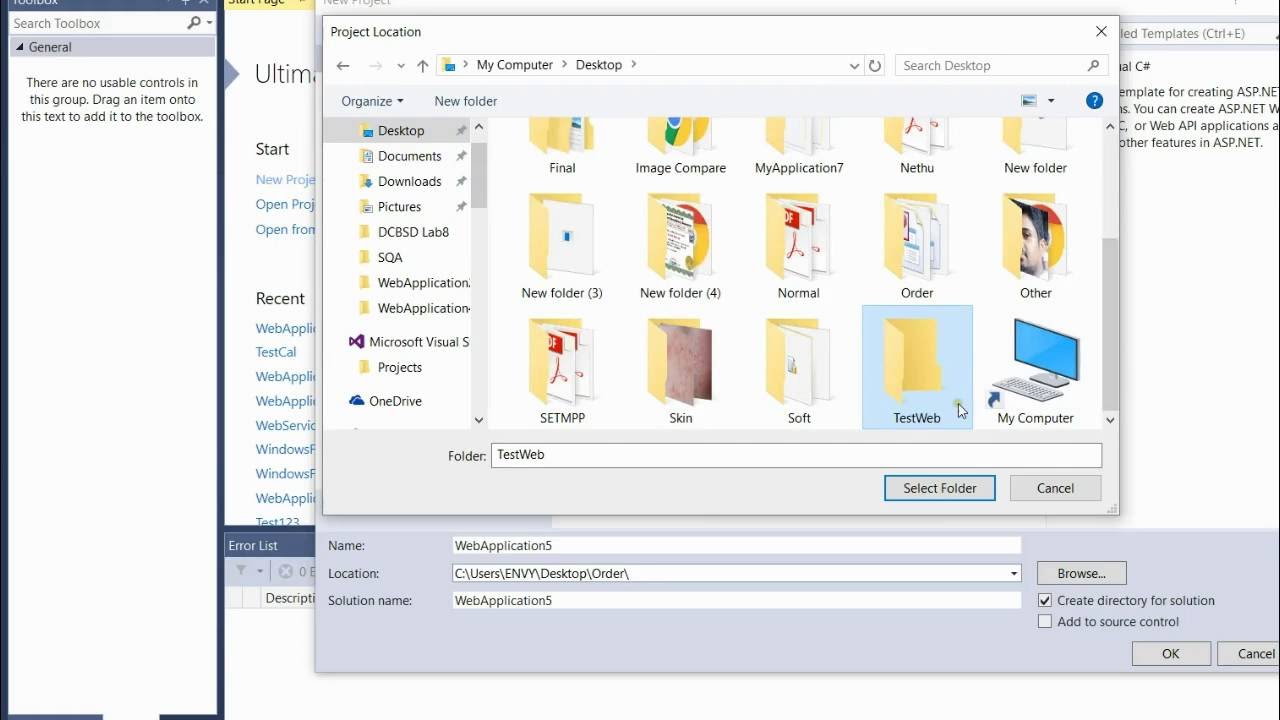Open the Final folder

(562, 148)
